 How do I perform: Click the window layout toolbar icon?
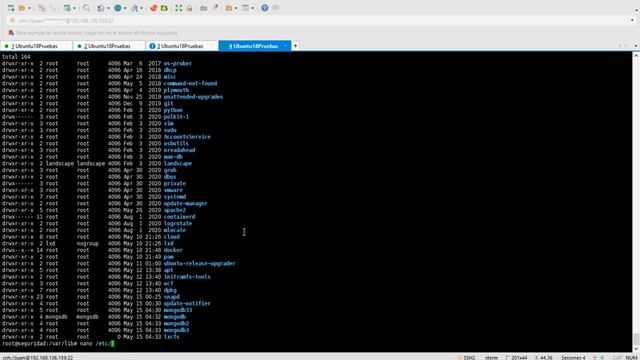pos(245,8)
